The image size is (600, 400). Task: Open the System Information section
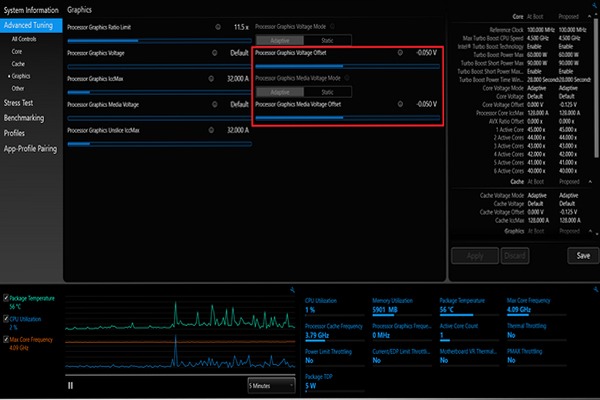(x=31, y=10)
